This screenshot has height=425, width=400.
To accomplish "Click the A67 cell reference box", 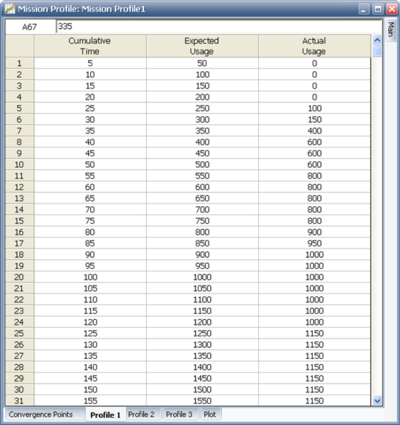I will (30, 27).
